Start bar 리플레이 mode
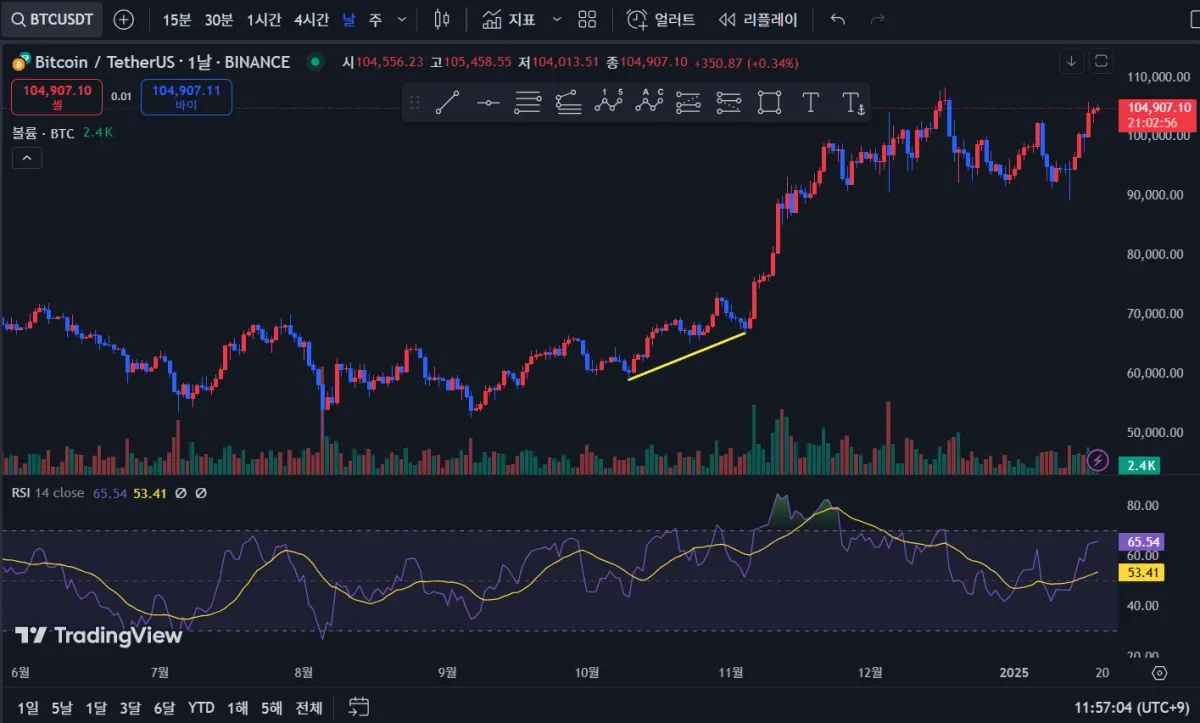This screenshot has height=723, width=1200. tap(758, 19)
